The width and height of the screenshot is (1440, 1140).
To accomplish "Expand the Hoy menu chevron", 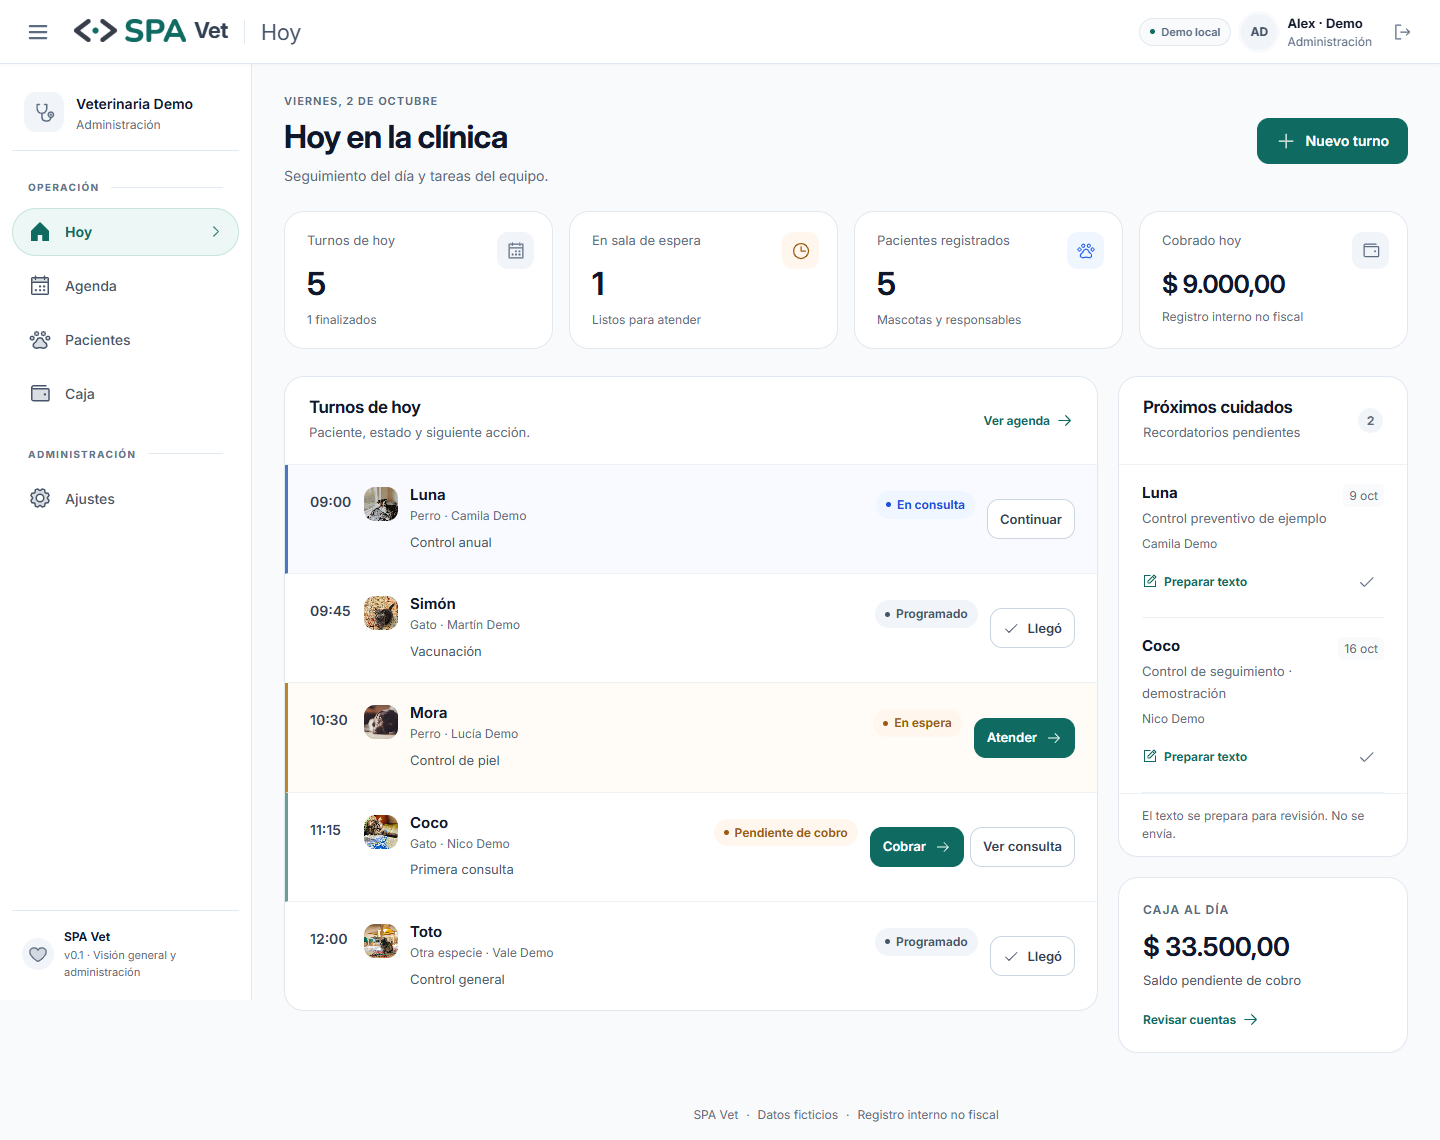I will (216, 232).
